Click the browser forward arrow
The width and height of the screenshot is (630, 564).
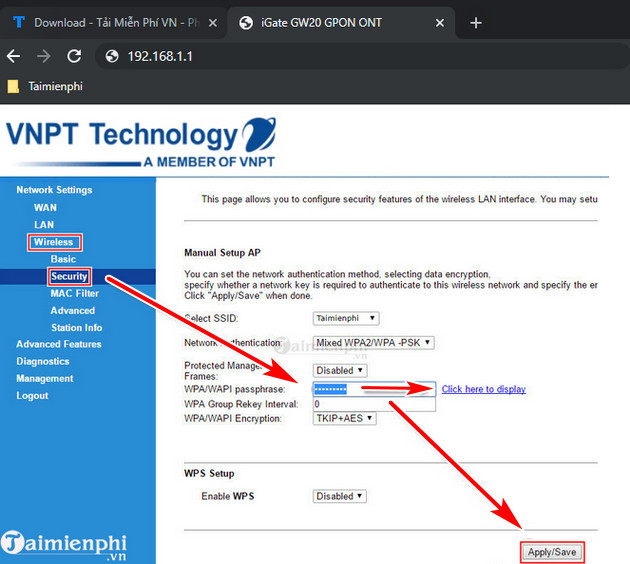pyautogui.click(x=44, y=56)
